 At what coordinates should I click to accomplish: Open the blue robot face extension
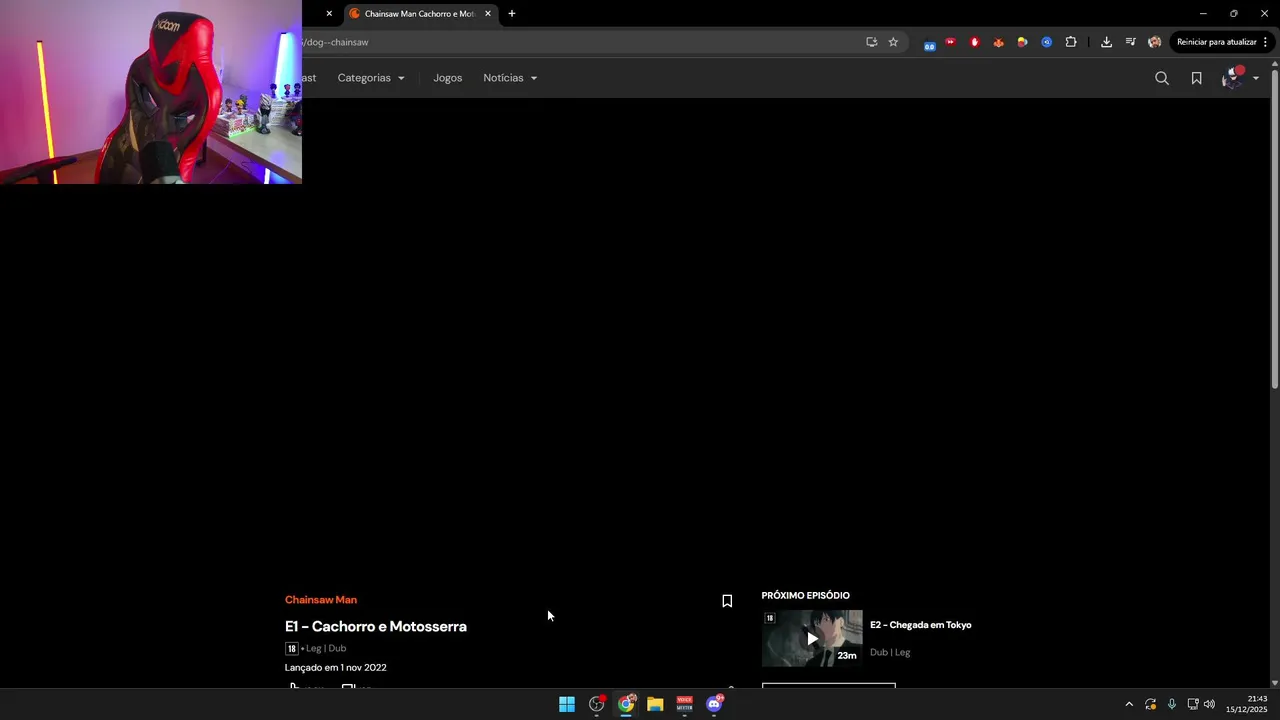[930, 43]
